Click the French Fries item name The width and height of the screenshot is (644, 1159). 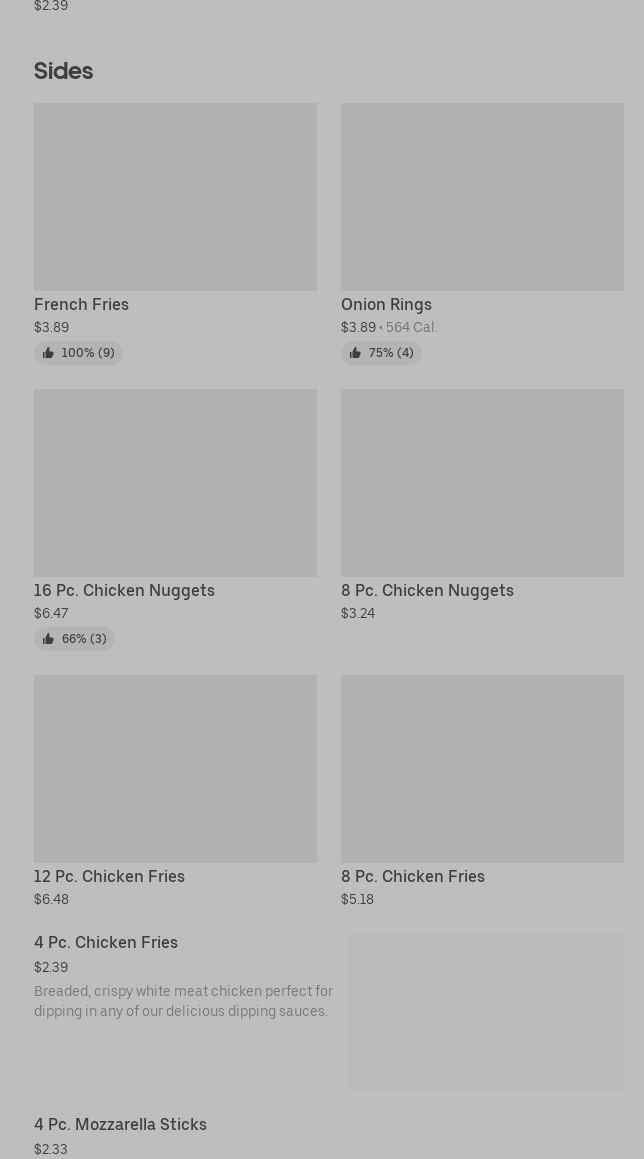81,304
